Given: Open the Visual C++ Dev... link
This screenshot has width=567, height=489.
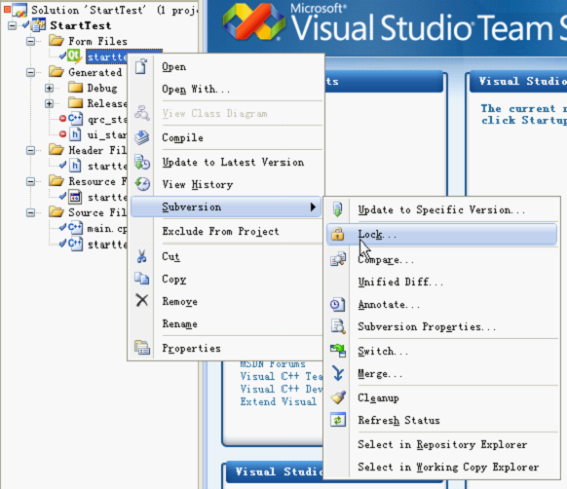Looking at the screenshot, I should 281,389.
